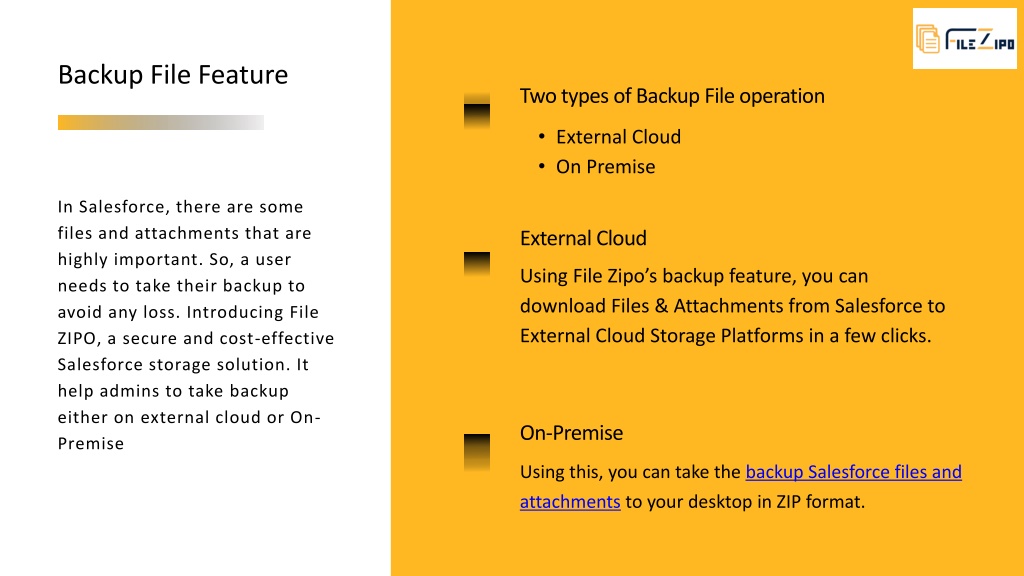Click the On-Premise section heading
Viewport: 1024px width, 576px height.
click(571, 432)
